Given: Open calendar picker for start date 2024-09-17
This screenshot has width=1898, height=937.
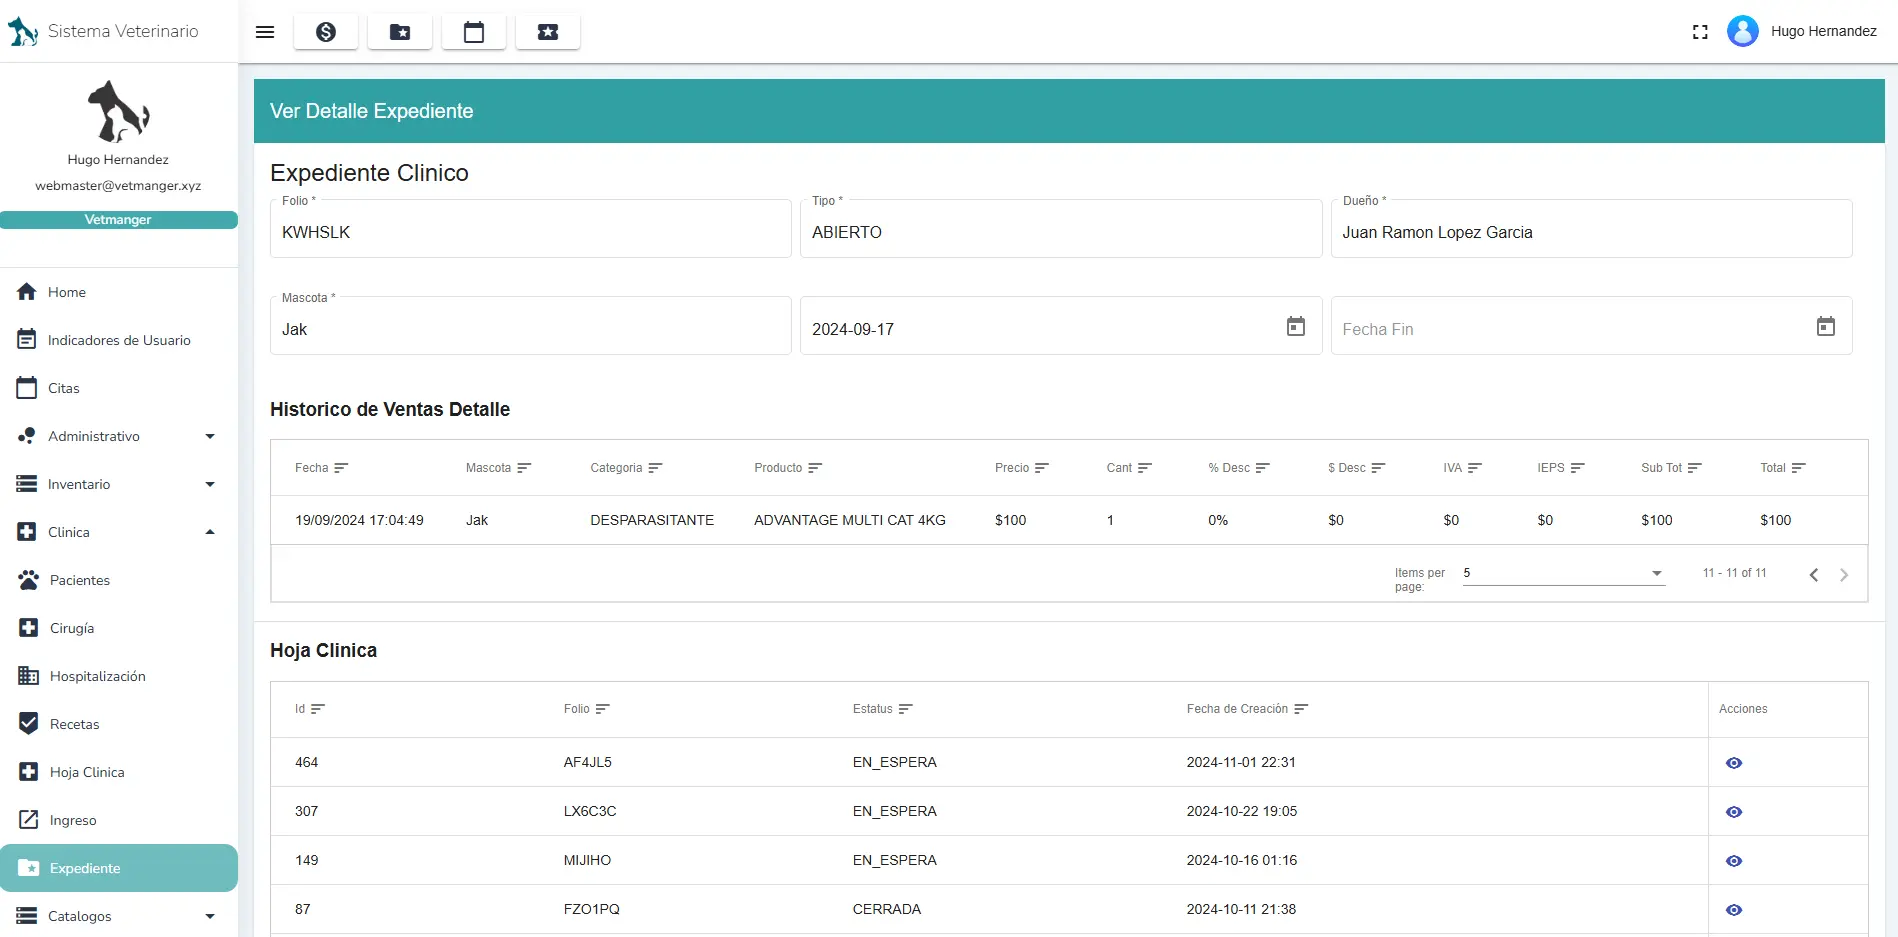Looking at the screenshot, I should [x=1296, y=326].
